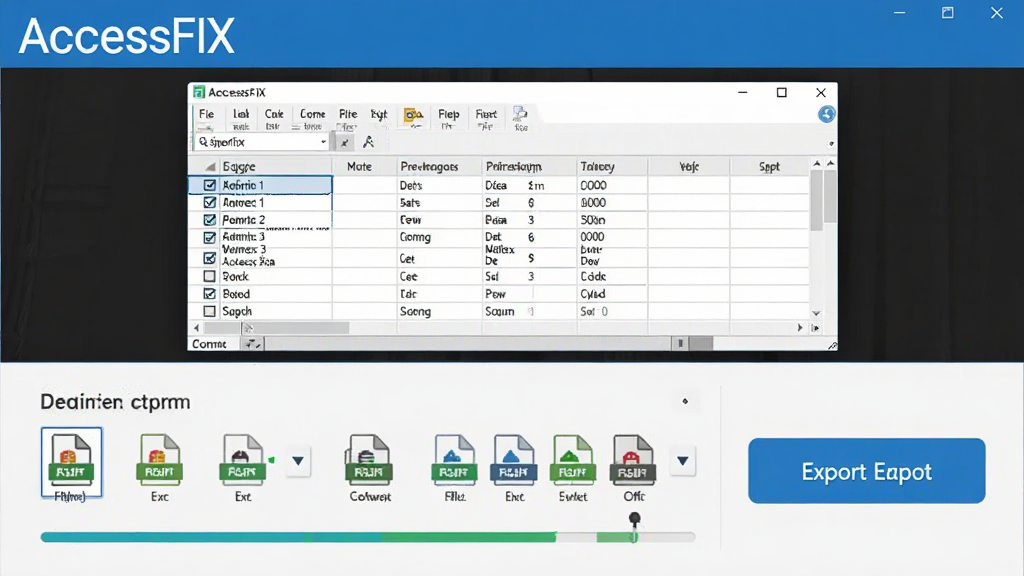Click the pin icon beside search box
This screenshot has height=576, width=1024.
coord(345,142)
